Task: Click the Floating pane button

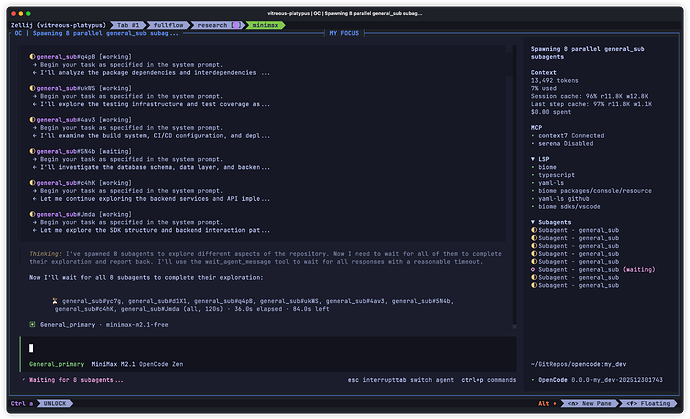Action: pyautogui.click(x=648, y=403)
